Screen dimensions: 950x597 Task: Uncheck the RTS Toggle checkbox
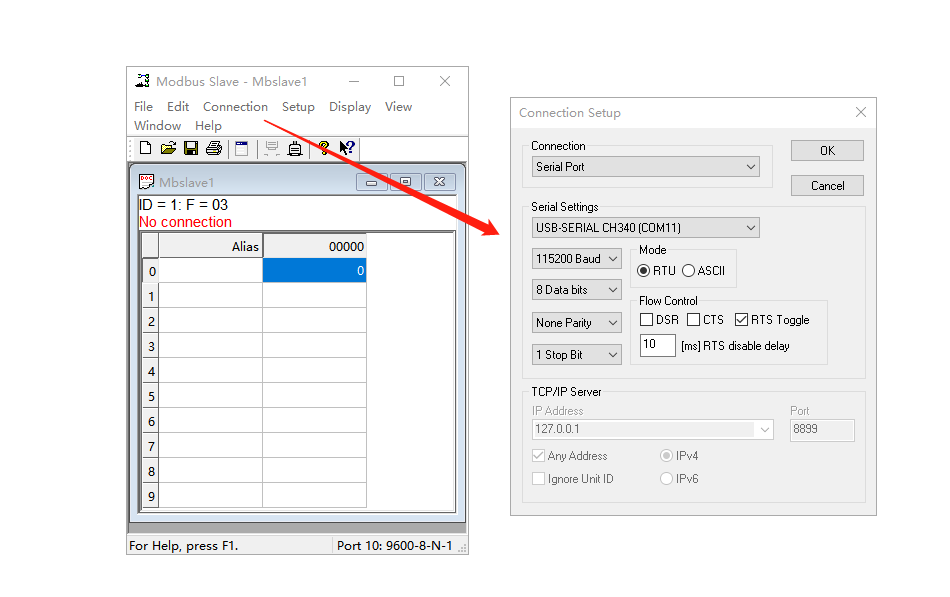(x=741, y=320)
